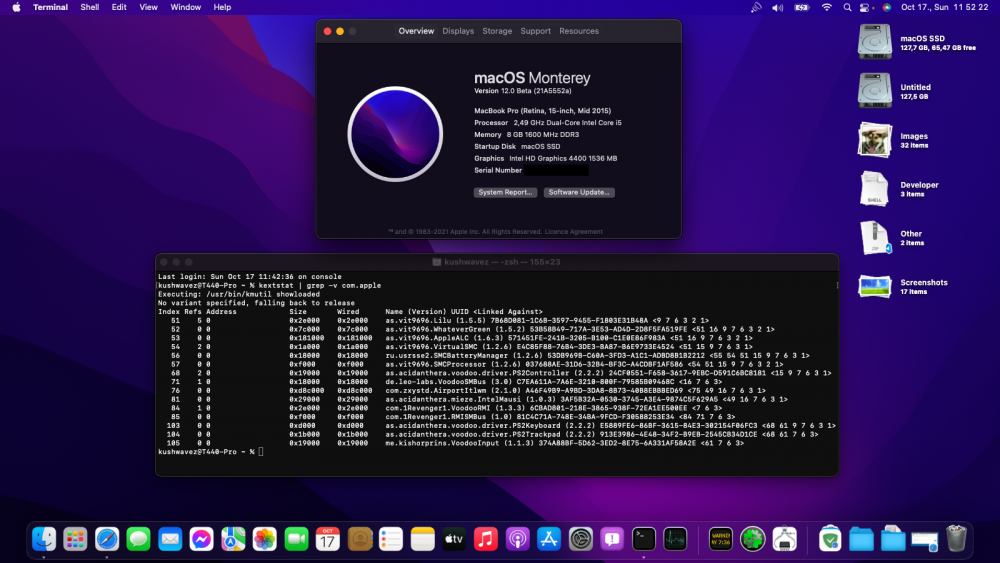Click the macOS Monterey logo image

[x=395, y=134]
